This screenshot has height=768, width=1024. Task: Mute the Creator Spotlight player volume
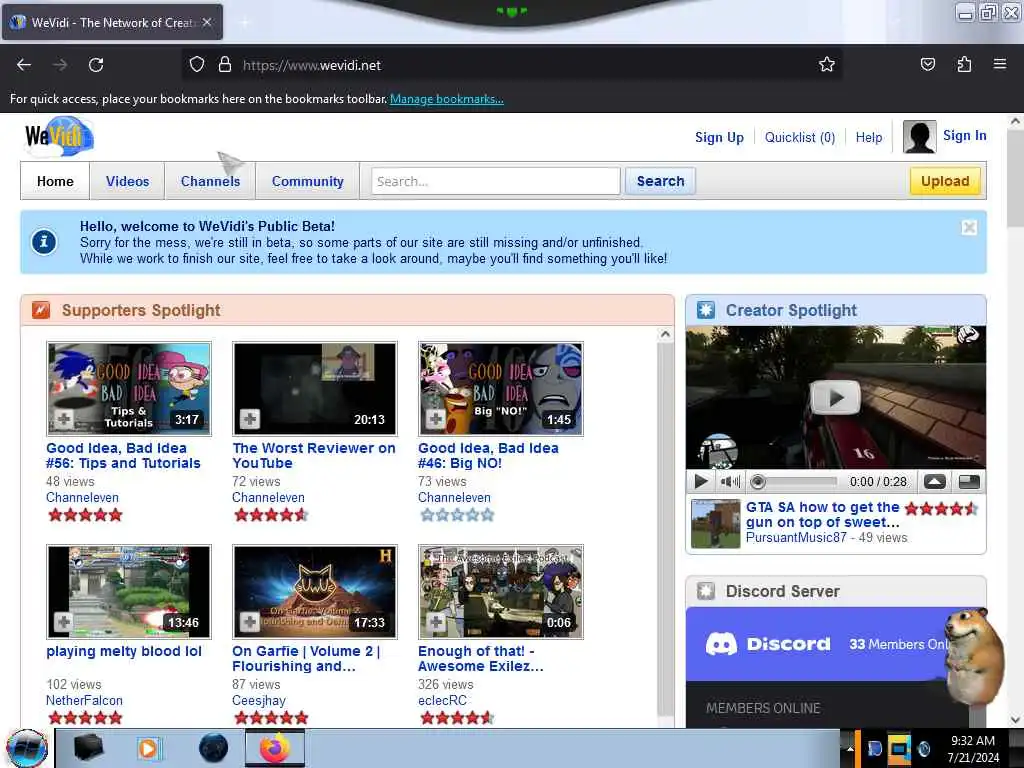[x=729, y=482]
